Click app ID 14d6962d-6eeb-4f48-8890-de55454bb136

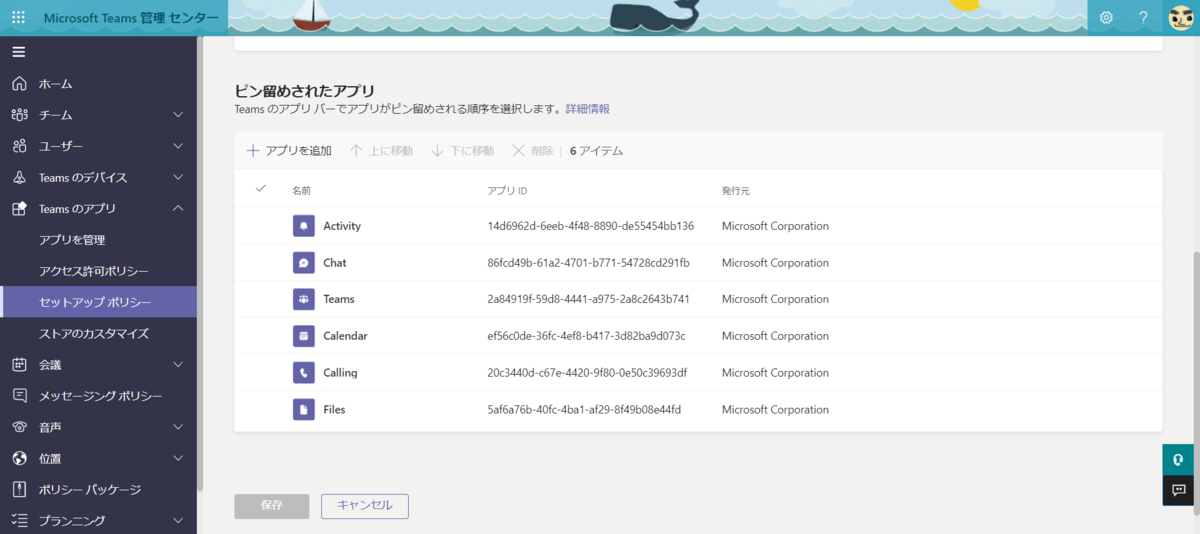pos(590,226)
